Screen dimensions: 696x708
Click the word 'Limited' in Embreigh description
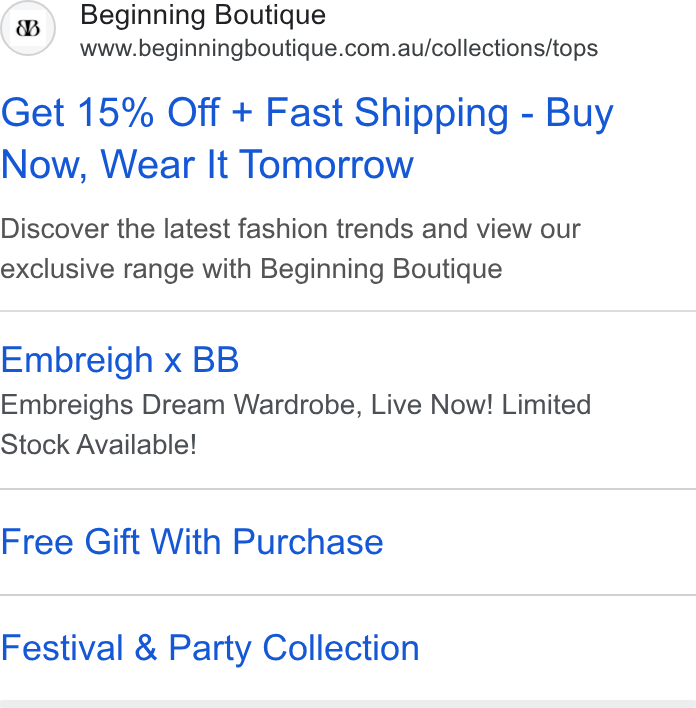click(x=546, y=404)
